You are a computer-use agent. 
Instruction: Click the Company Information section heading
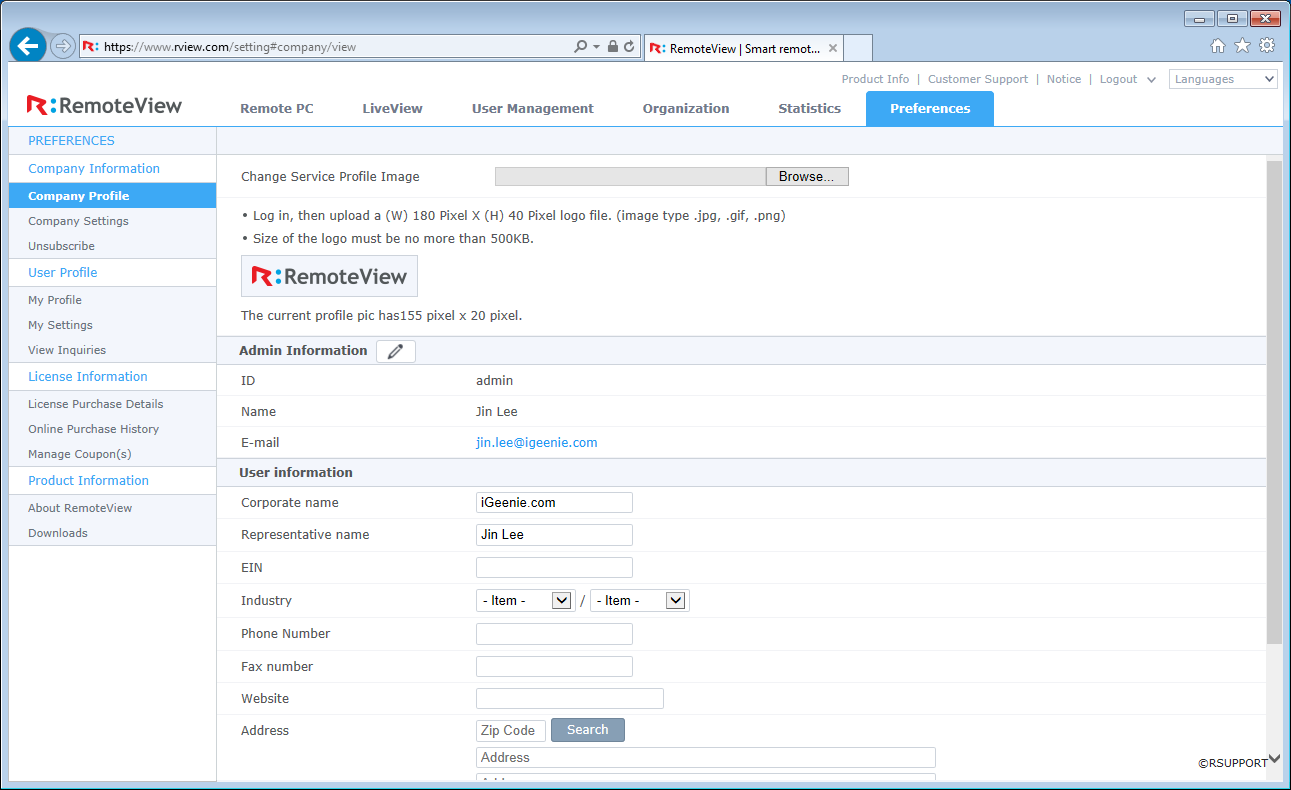pyautogui.click(x=94, y=169)
